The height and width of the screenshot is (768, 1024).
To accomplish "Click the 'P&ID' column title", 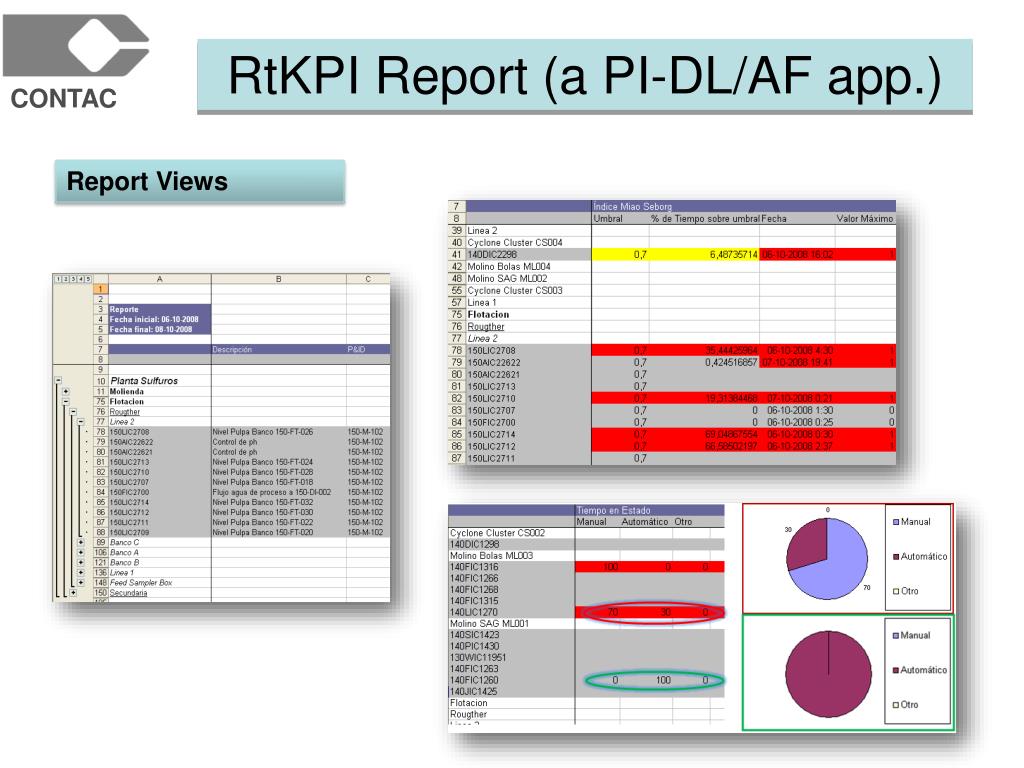I will pyautogui.click(x=357, y=350).
